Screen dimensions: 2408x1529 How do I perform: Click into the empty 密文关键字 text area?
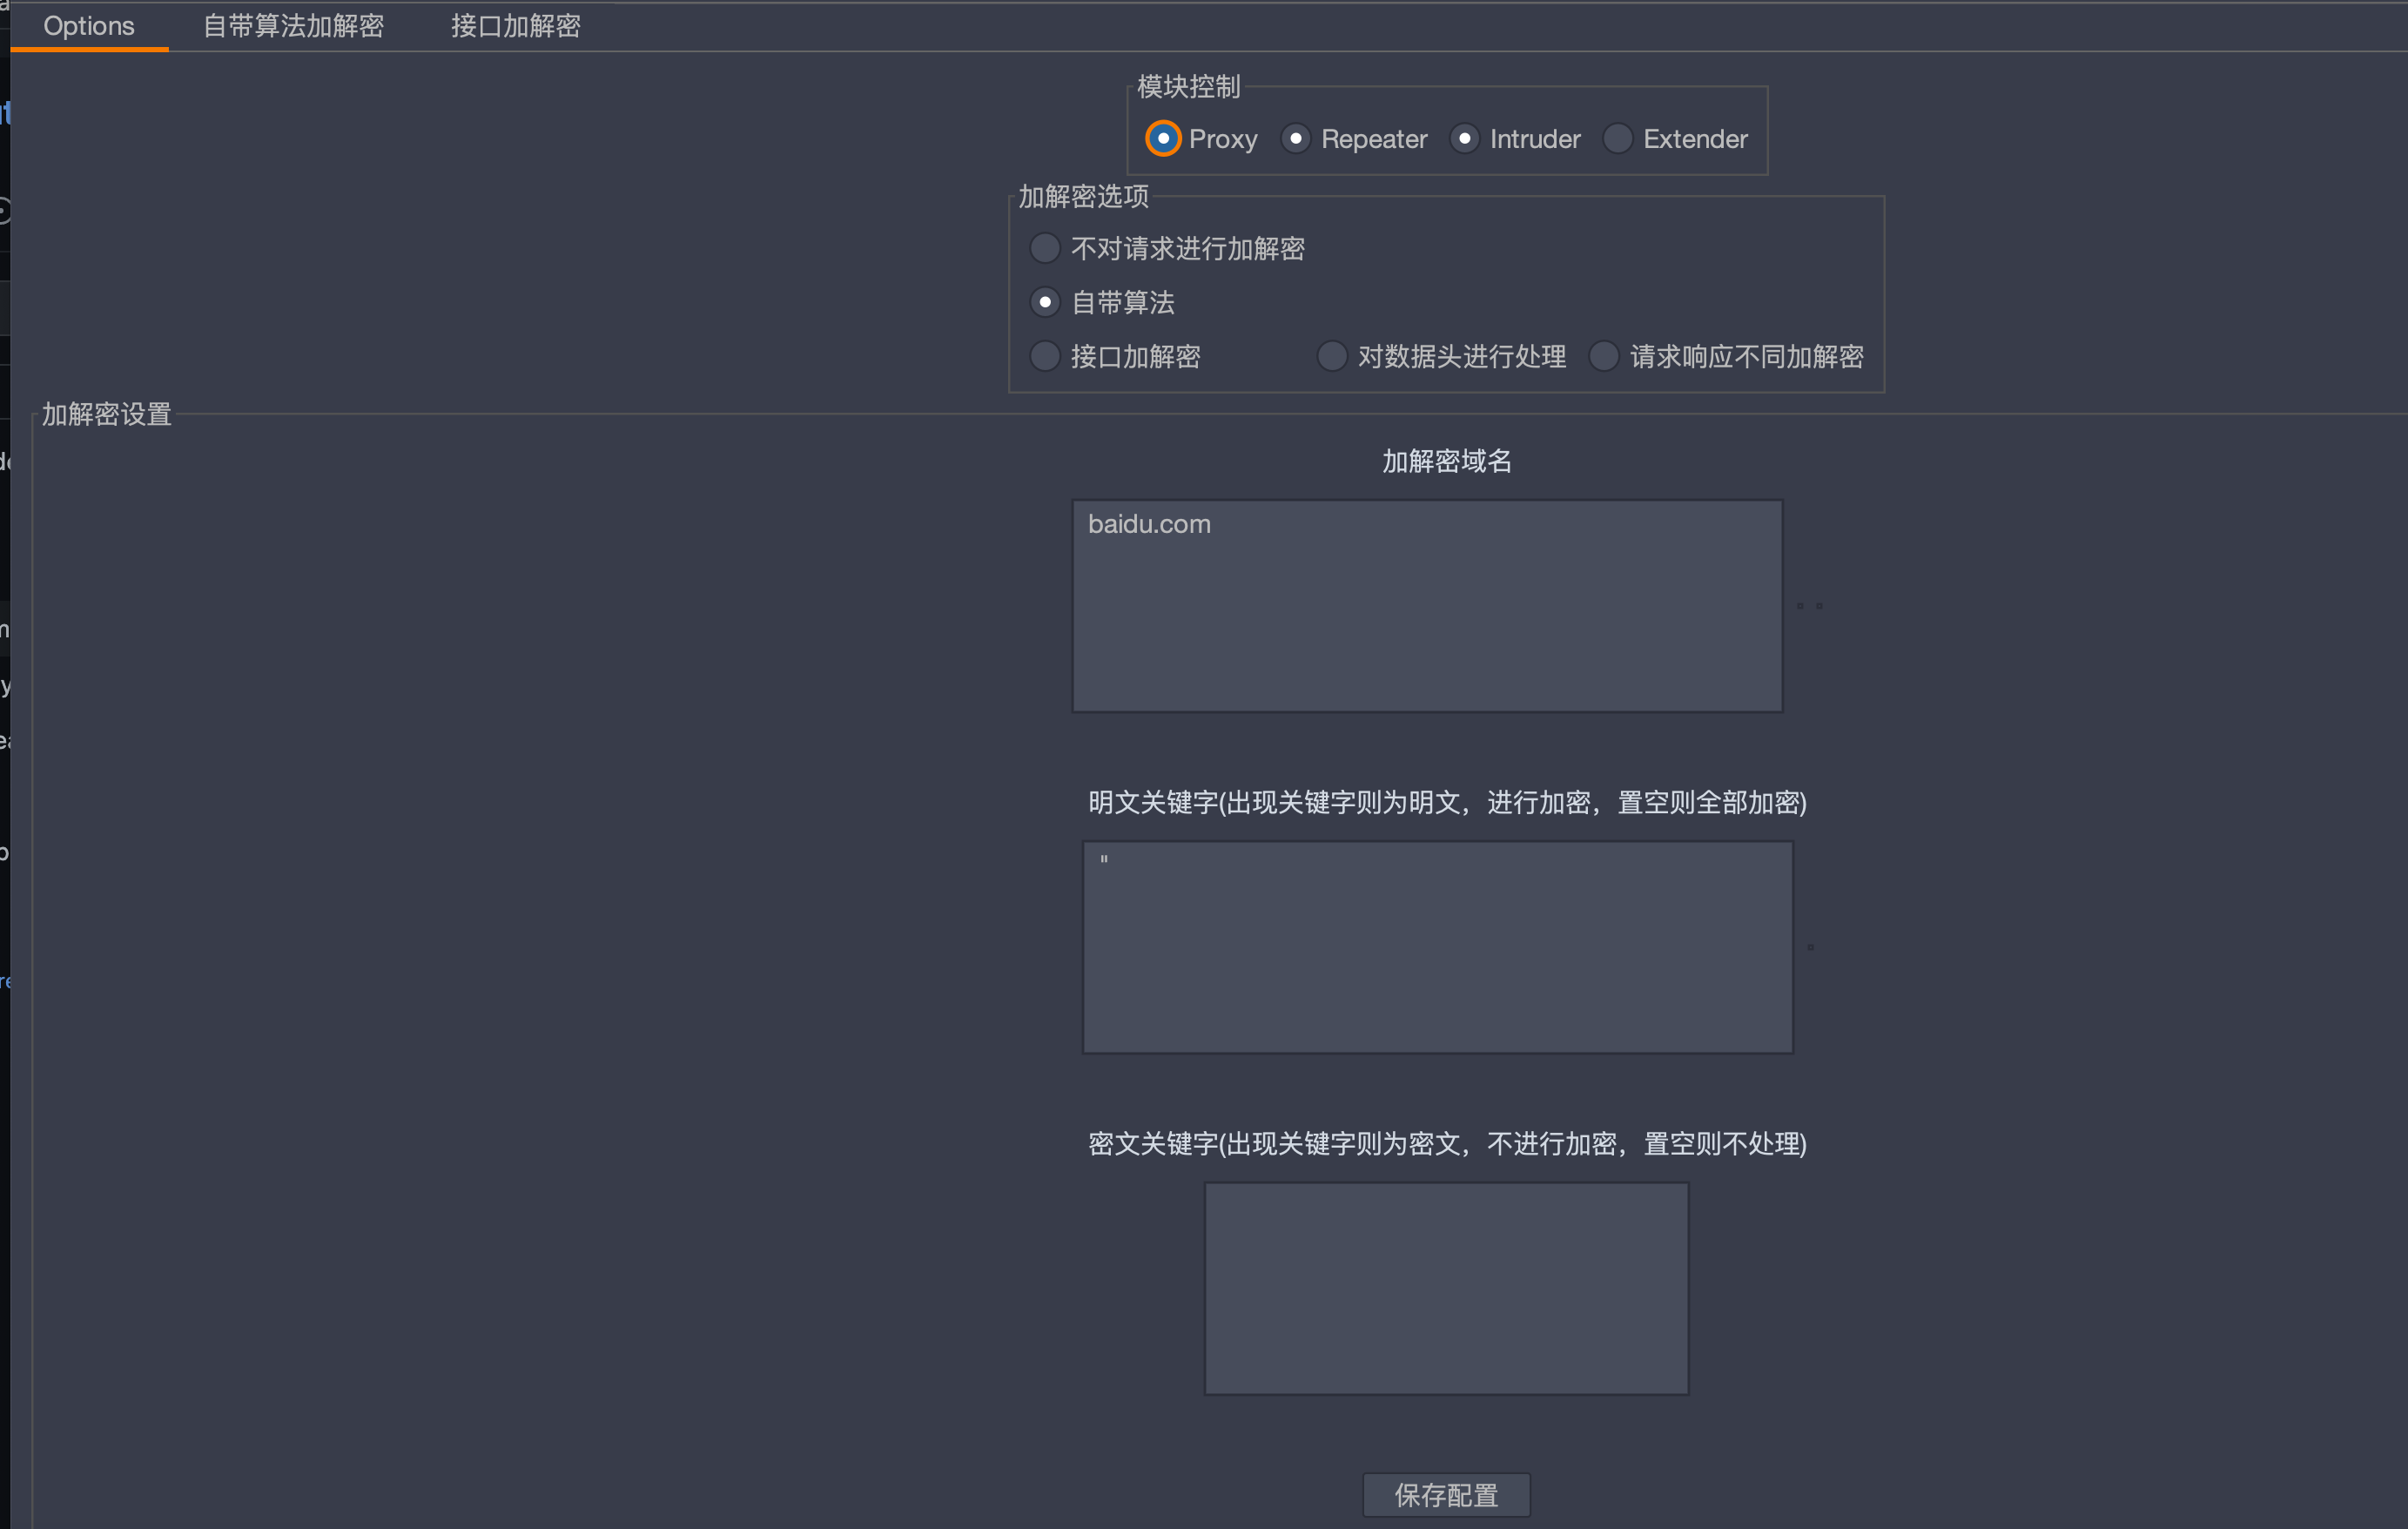[1445, 1288]
